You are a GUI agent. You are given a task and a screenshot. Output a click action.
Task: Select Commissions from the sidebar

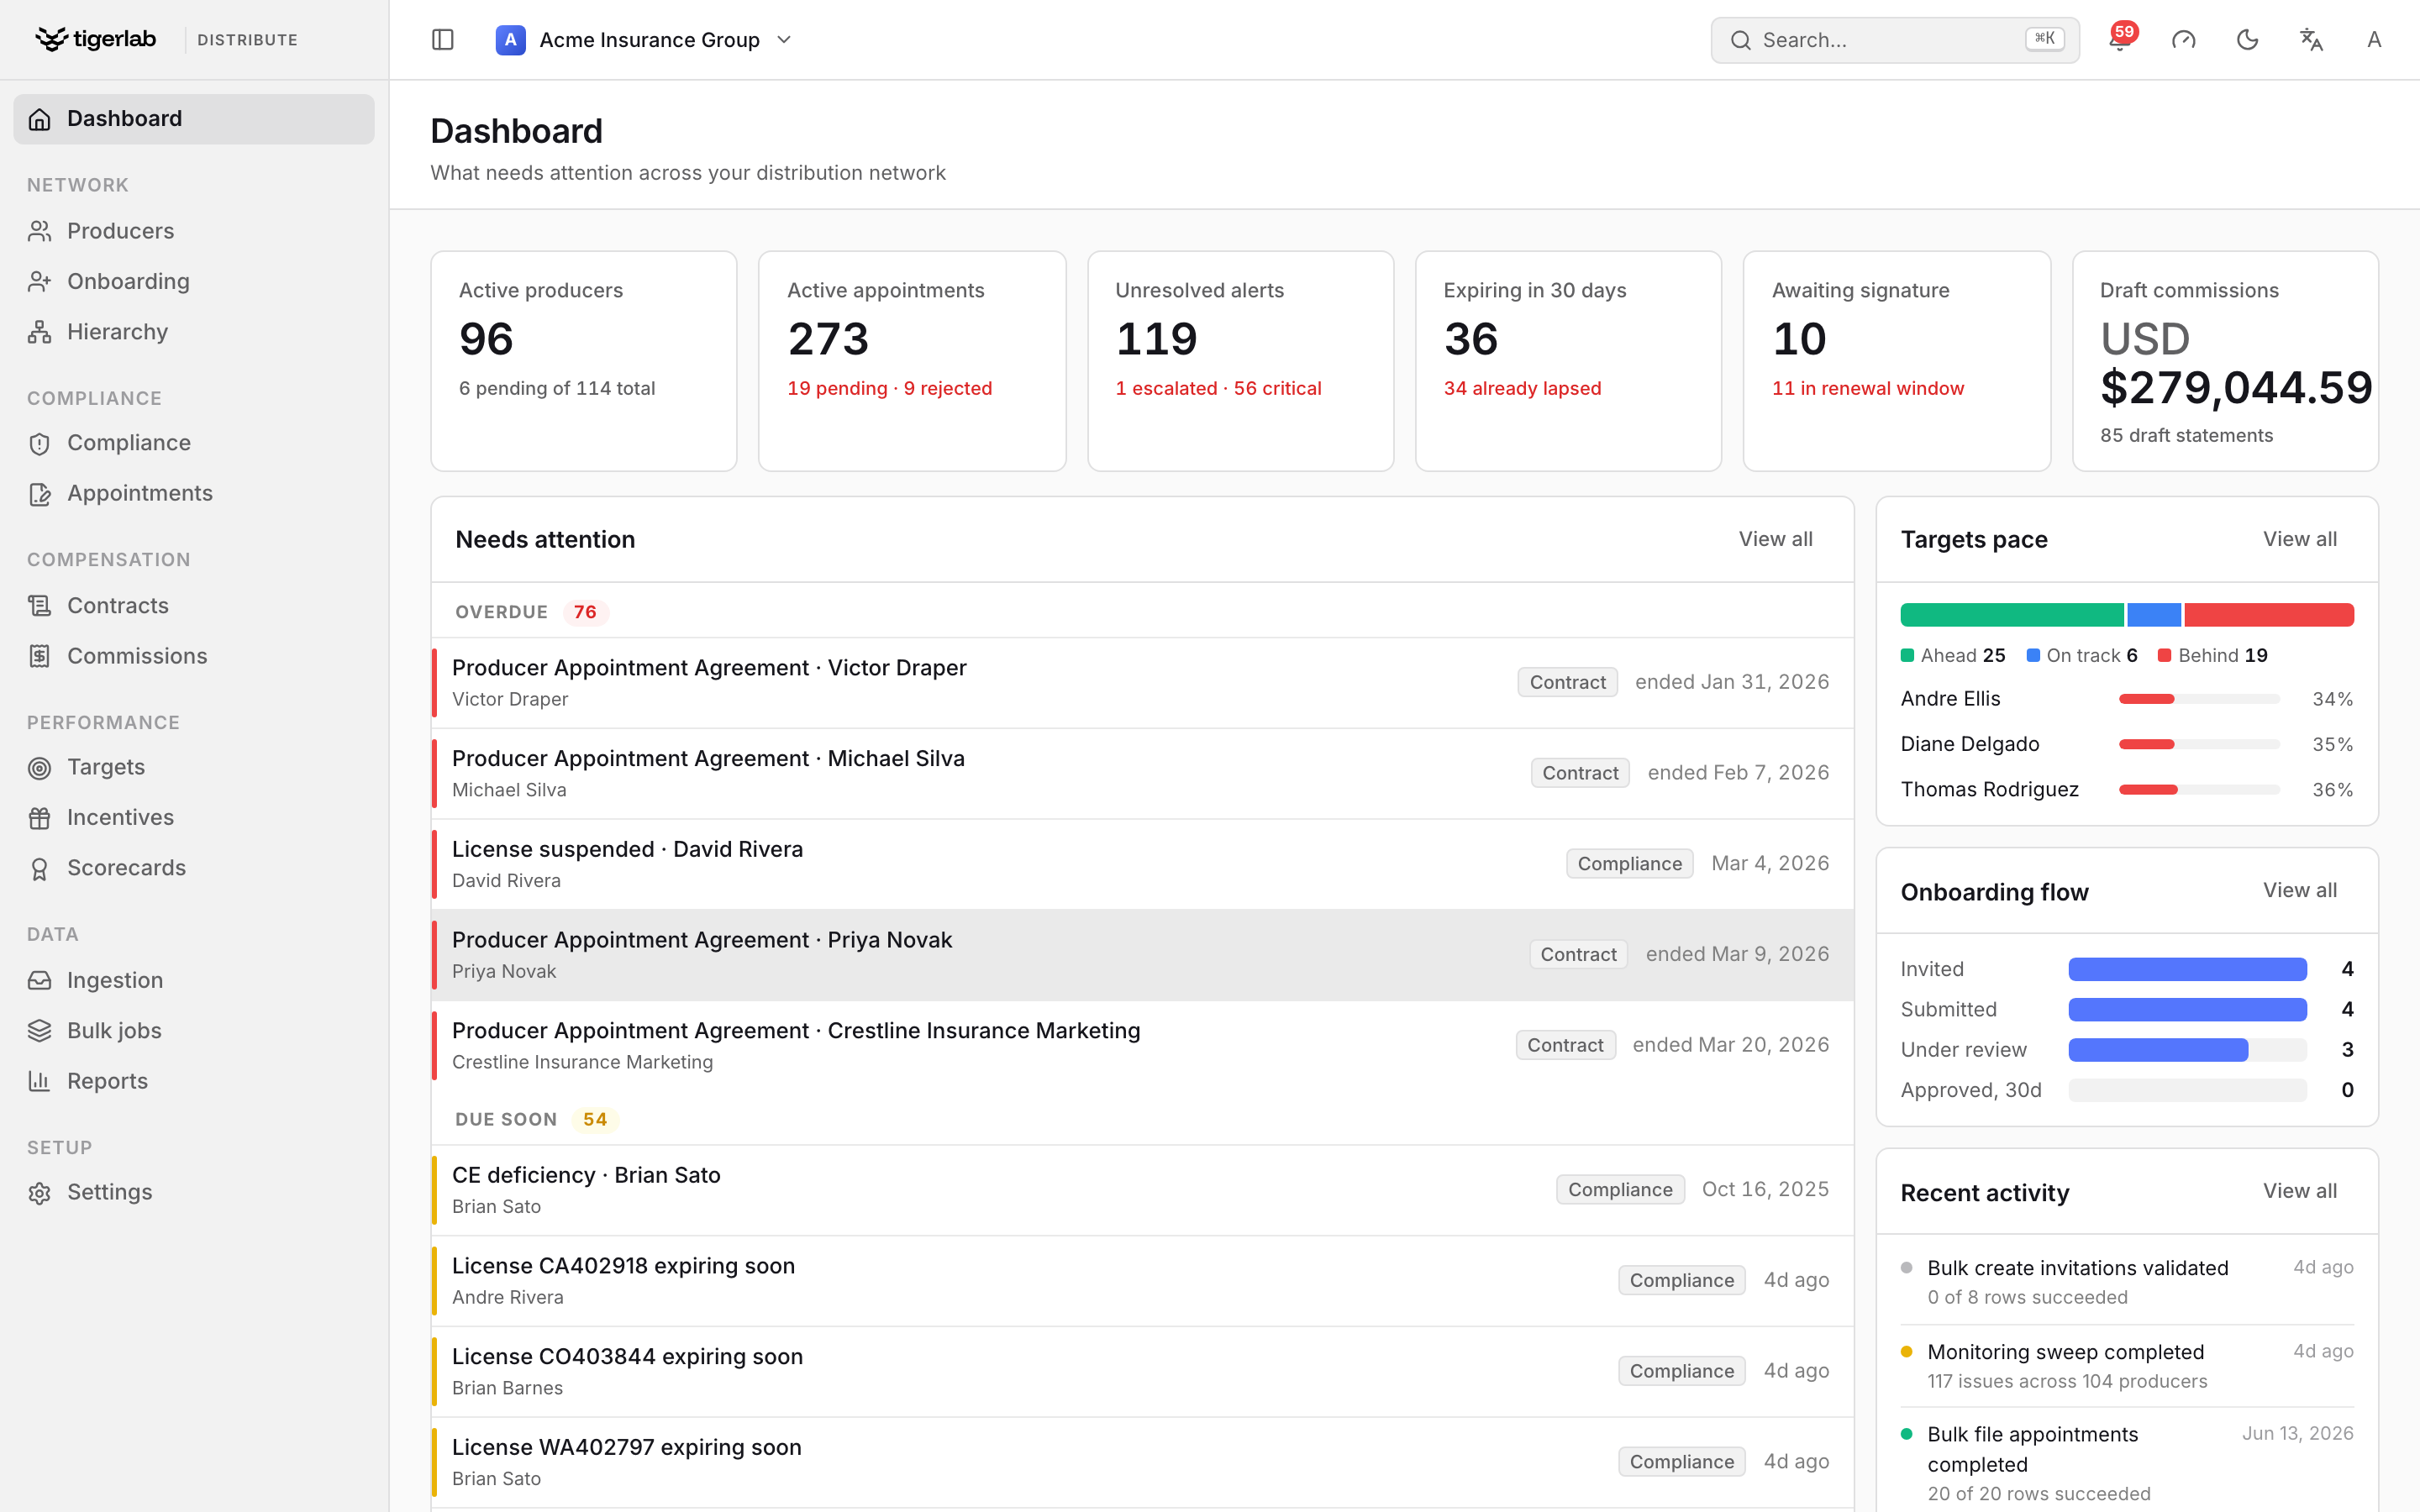tap(194, 656)
